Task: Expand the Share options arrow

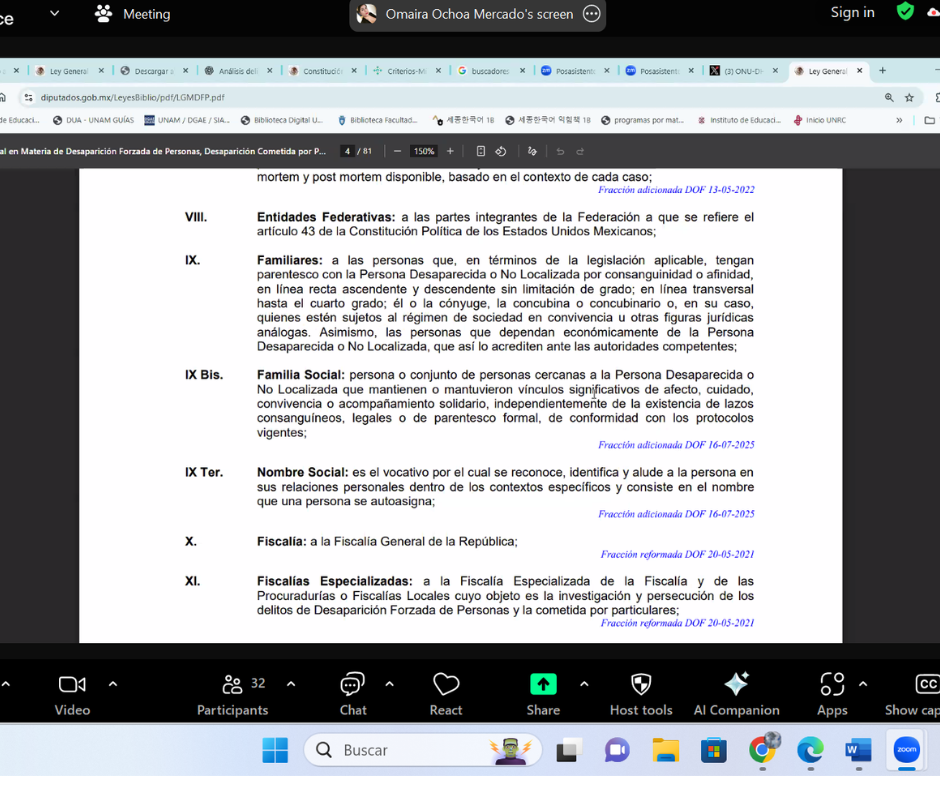Action: [x=584, y=684]
